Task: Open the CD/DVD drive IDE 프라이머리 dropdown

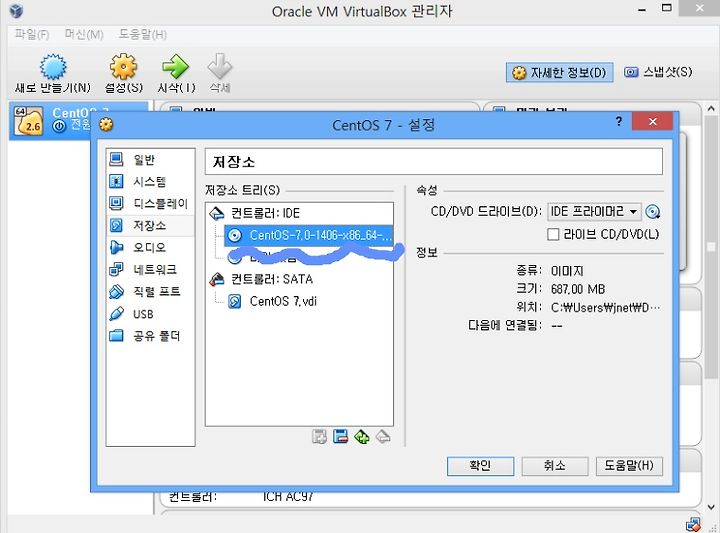Action: [594, 212]
